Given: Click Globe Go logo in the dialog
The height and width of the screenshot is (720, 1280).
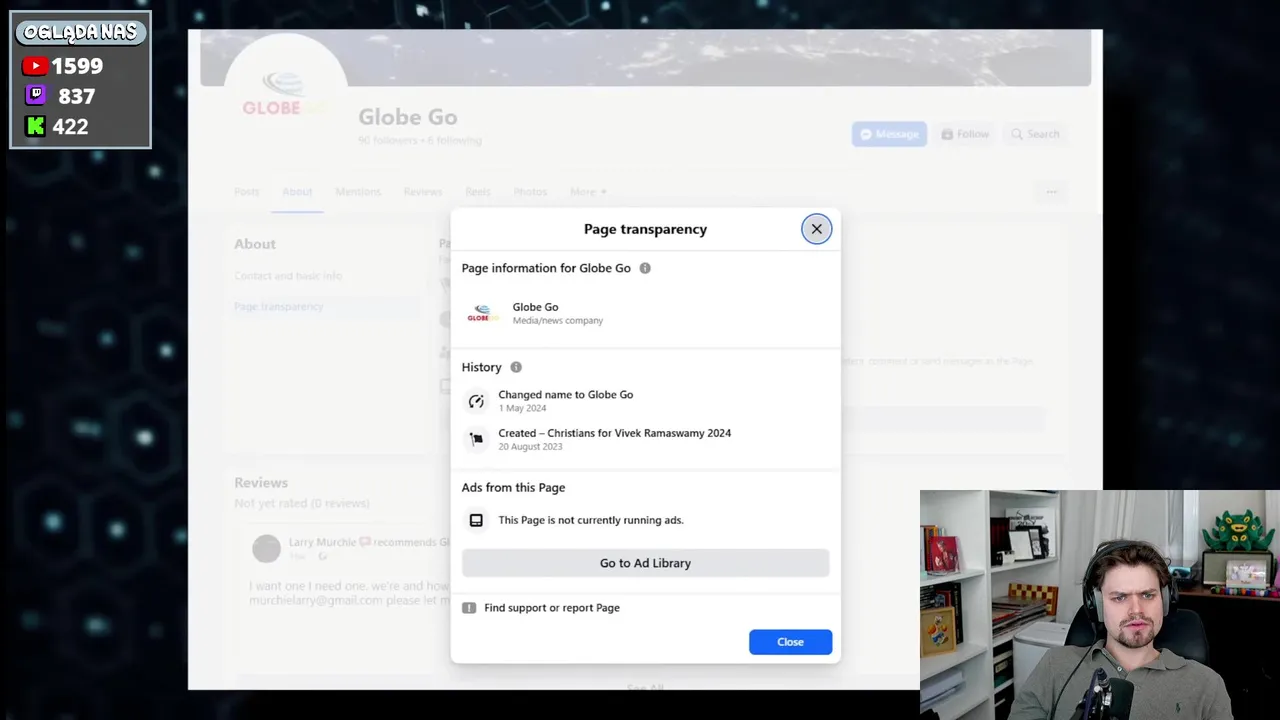Looking at the screenshot, I should tap(483, 313).
